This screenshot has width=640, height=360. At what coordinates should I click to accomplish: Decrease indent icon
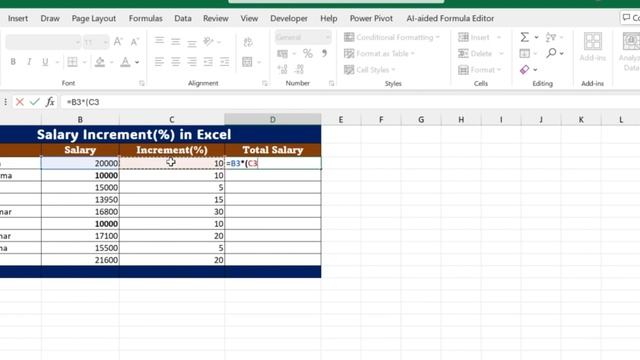point(208,62)
